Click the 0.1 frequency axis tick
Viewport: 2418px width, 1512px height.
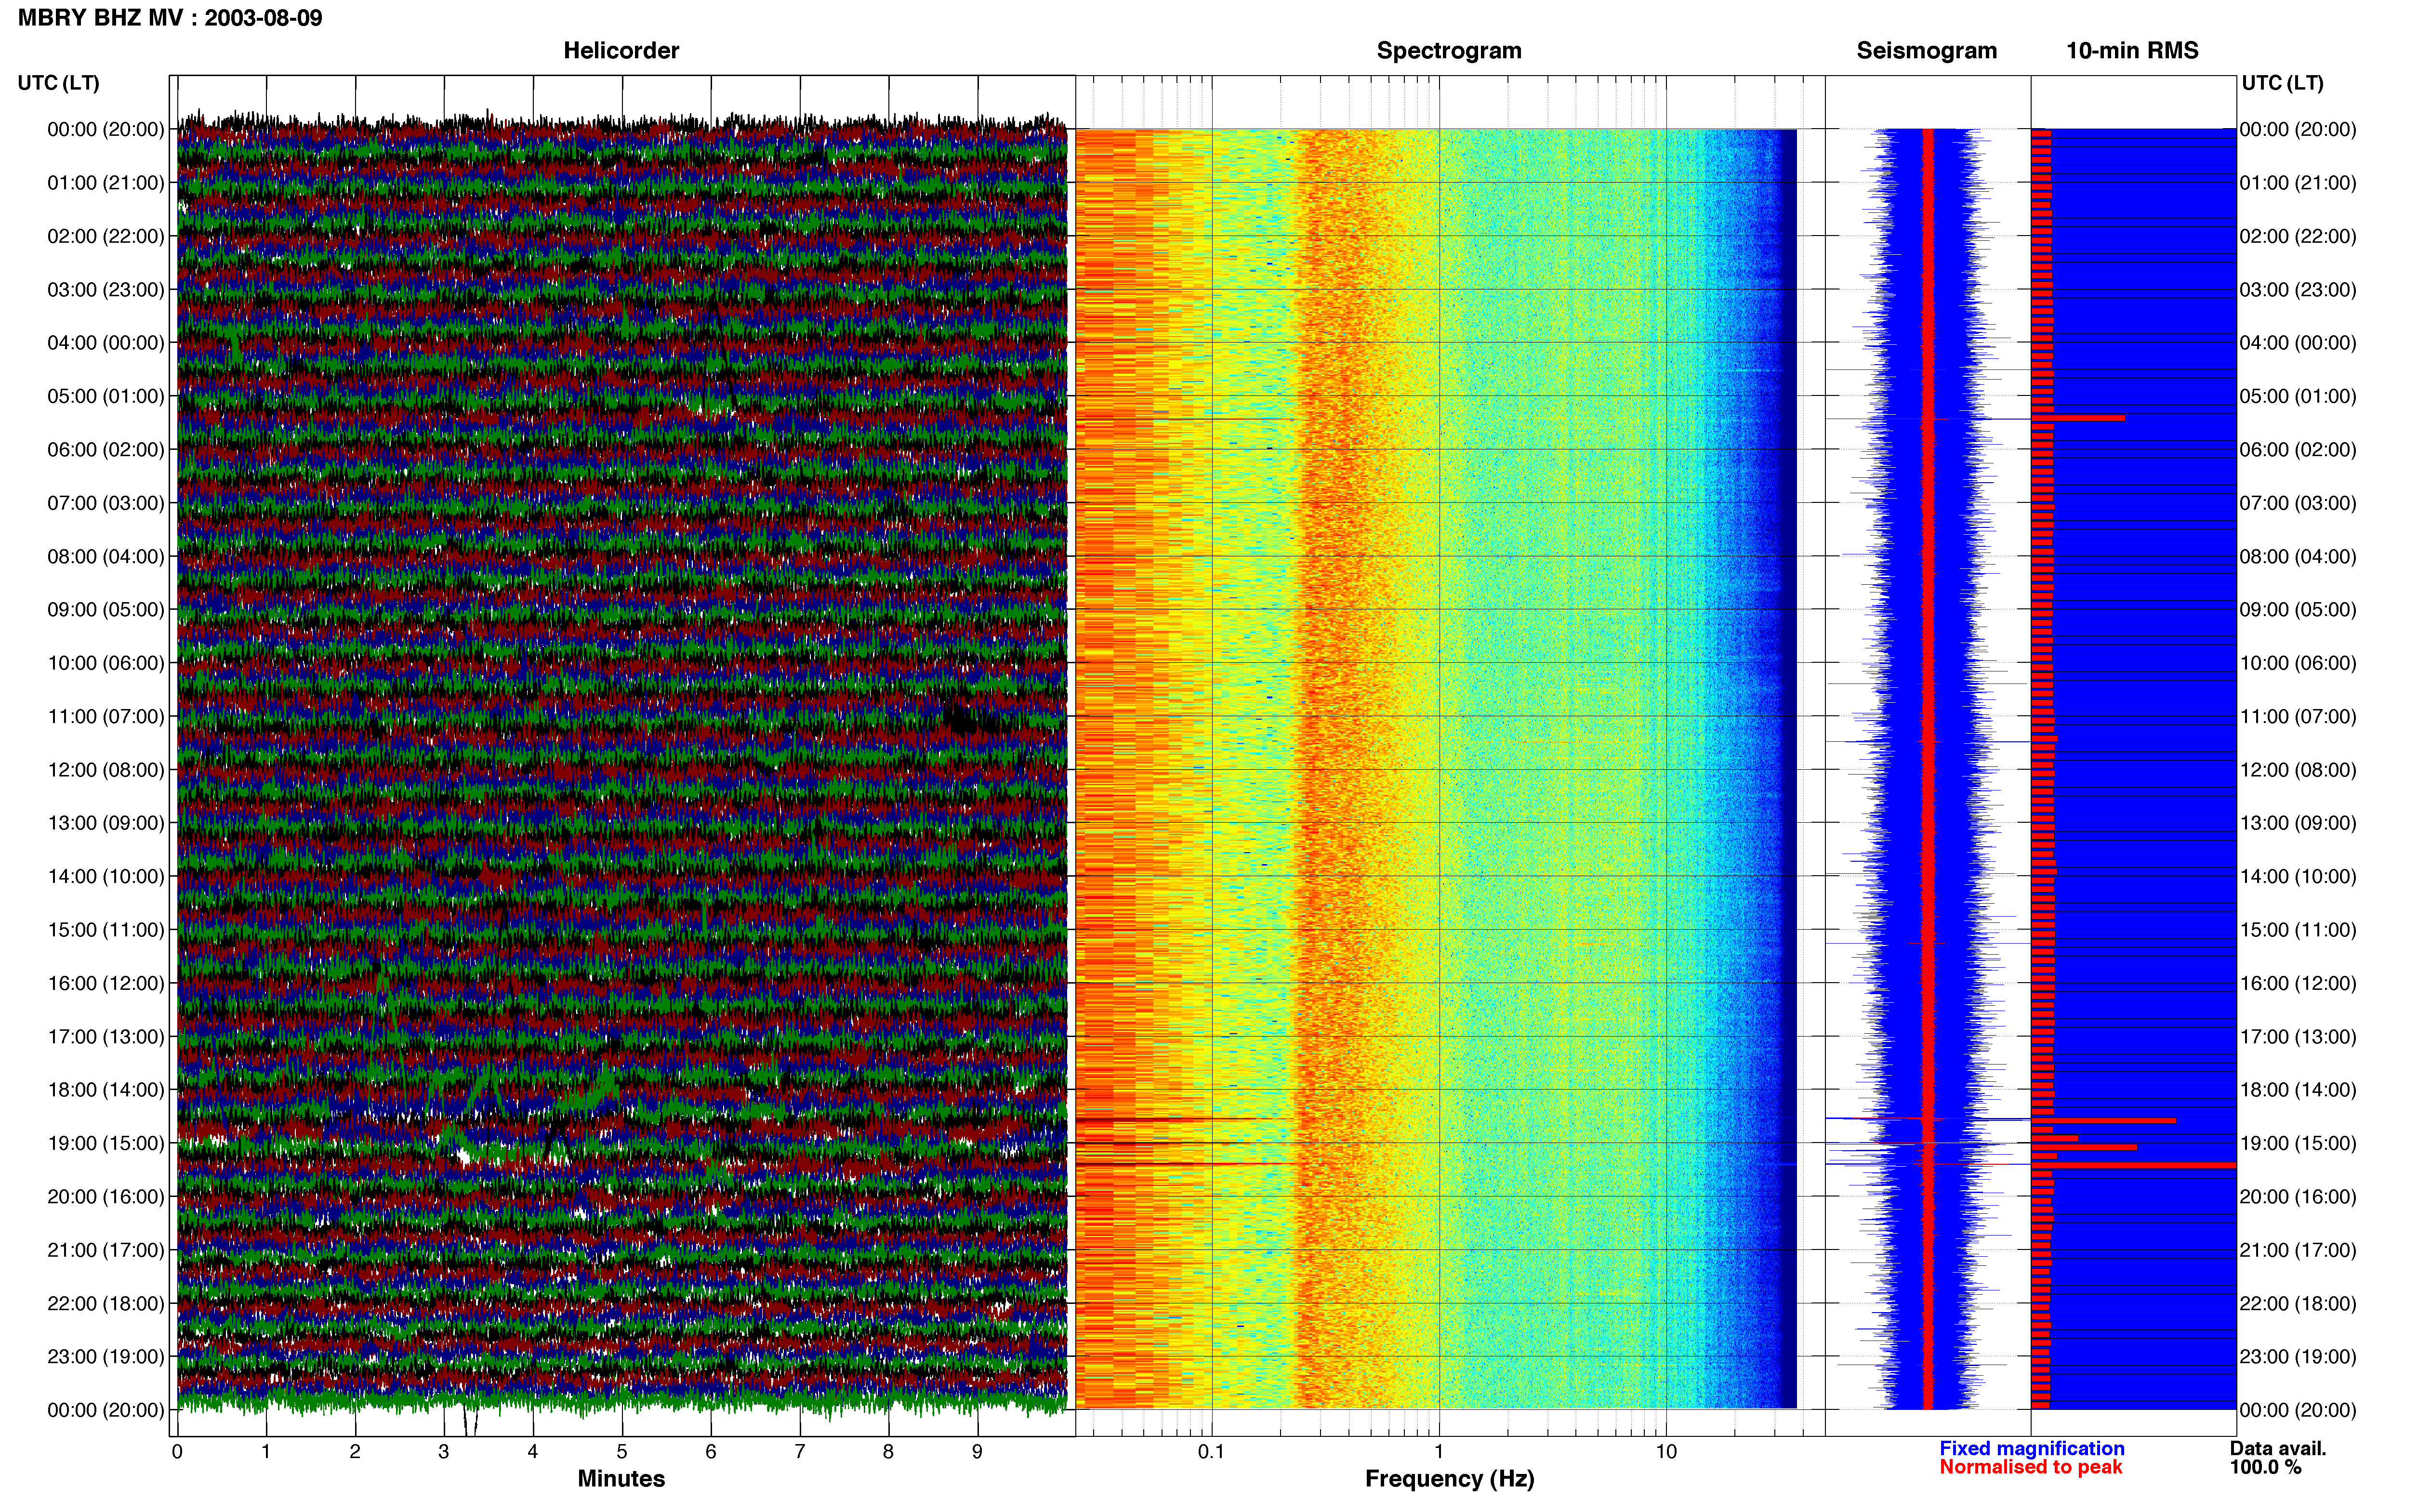pyautogui.click(x=1211, y=1452)
